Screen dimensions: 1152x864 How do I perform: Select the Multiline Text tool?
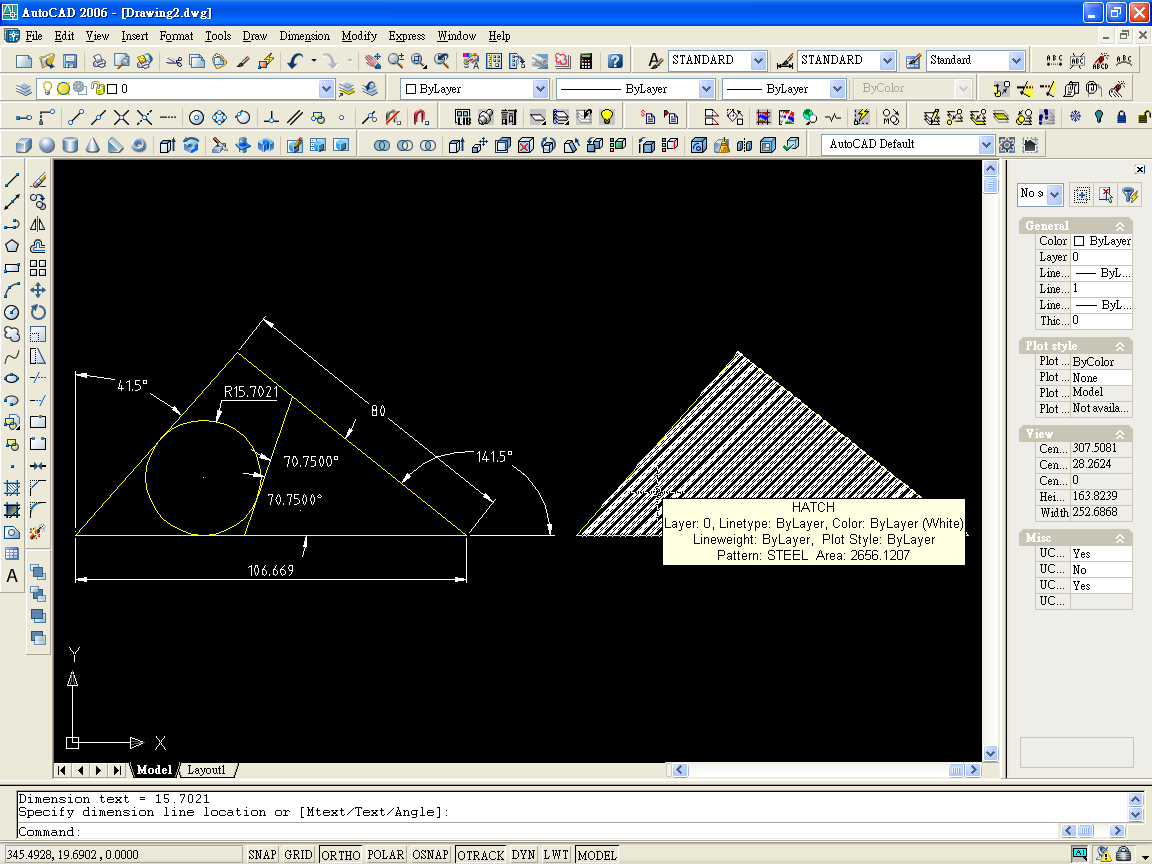coord(12,576)
